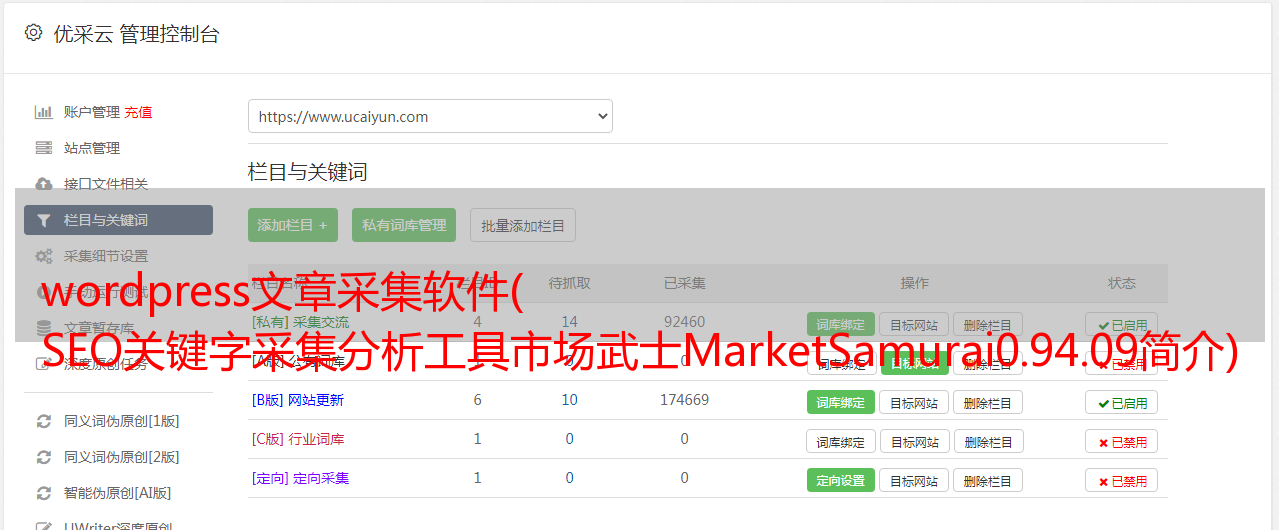
Task: Click pending count 14 in 采集交流 row
Action: [x=569, y=322]
